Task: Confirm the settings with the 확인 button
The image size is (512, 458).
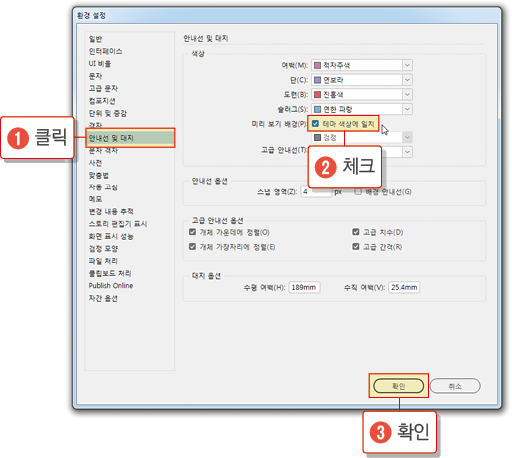Action: coord(399,386)
